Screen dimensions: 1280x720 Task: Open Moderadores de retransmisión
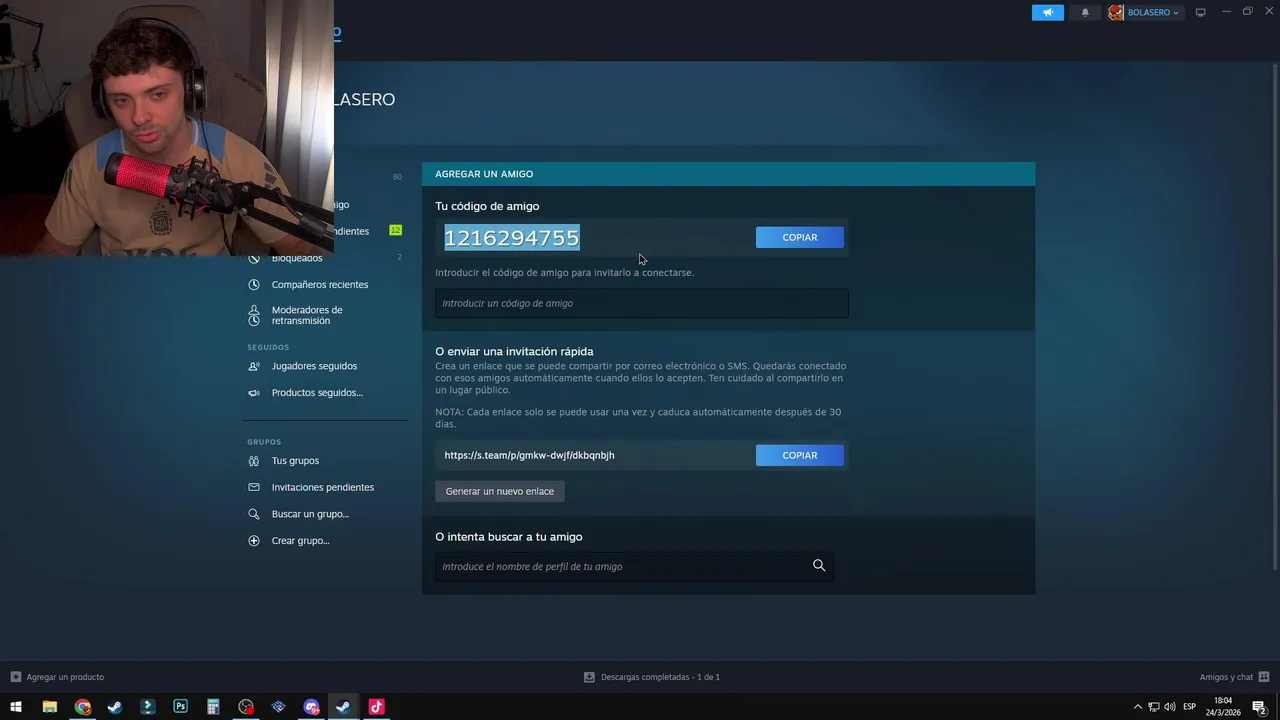306,315
